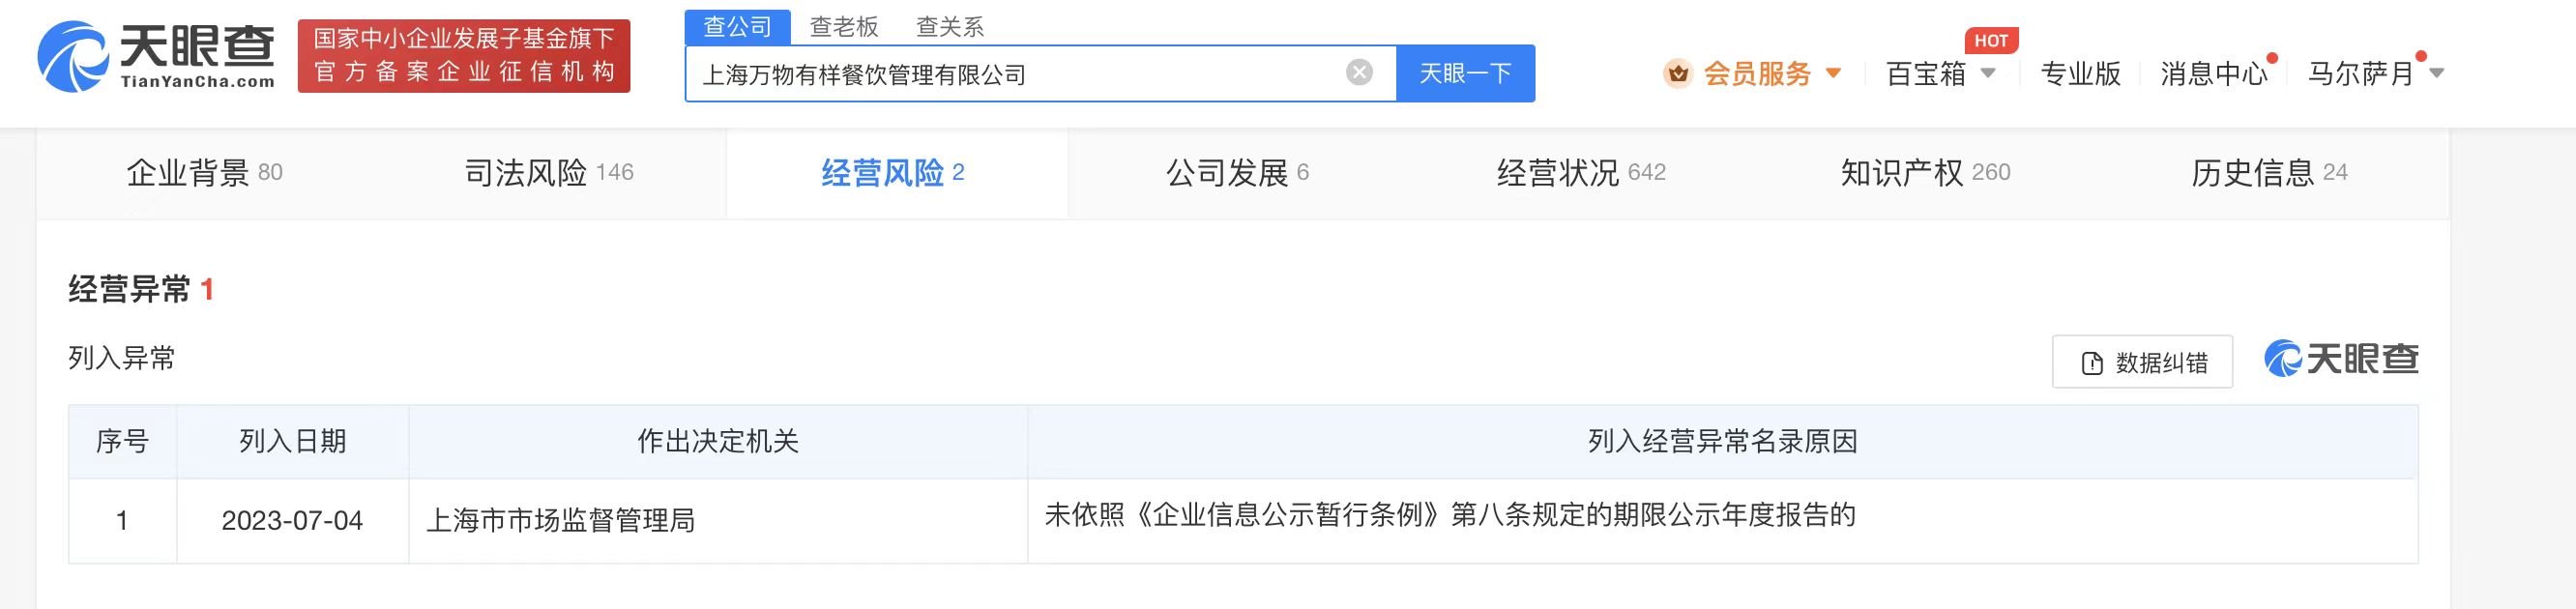Click the document icon in 数据纠错
This screenshot has width=2576, height=609.
(2092, 363)
